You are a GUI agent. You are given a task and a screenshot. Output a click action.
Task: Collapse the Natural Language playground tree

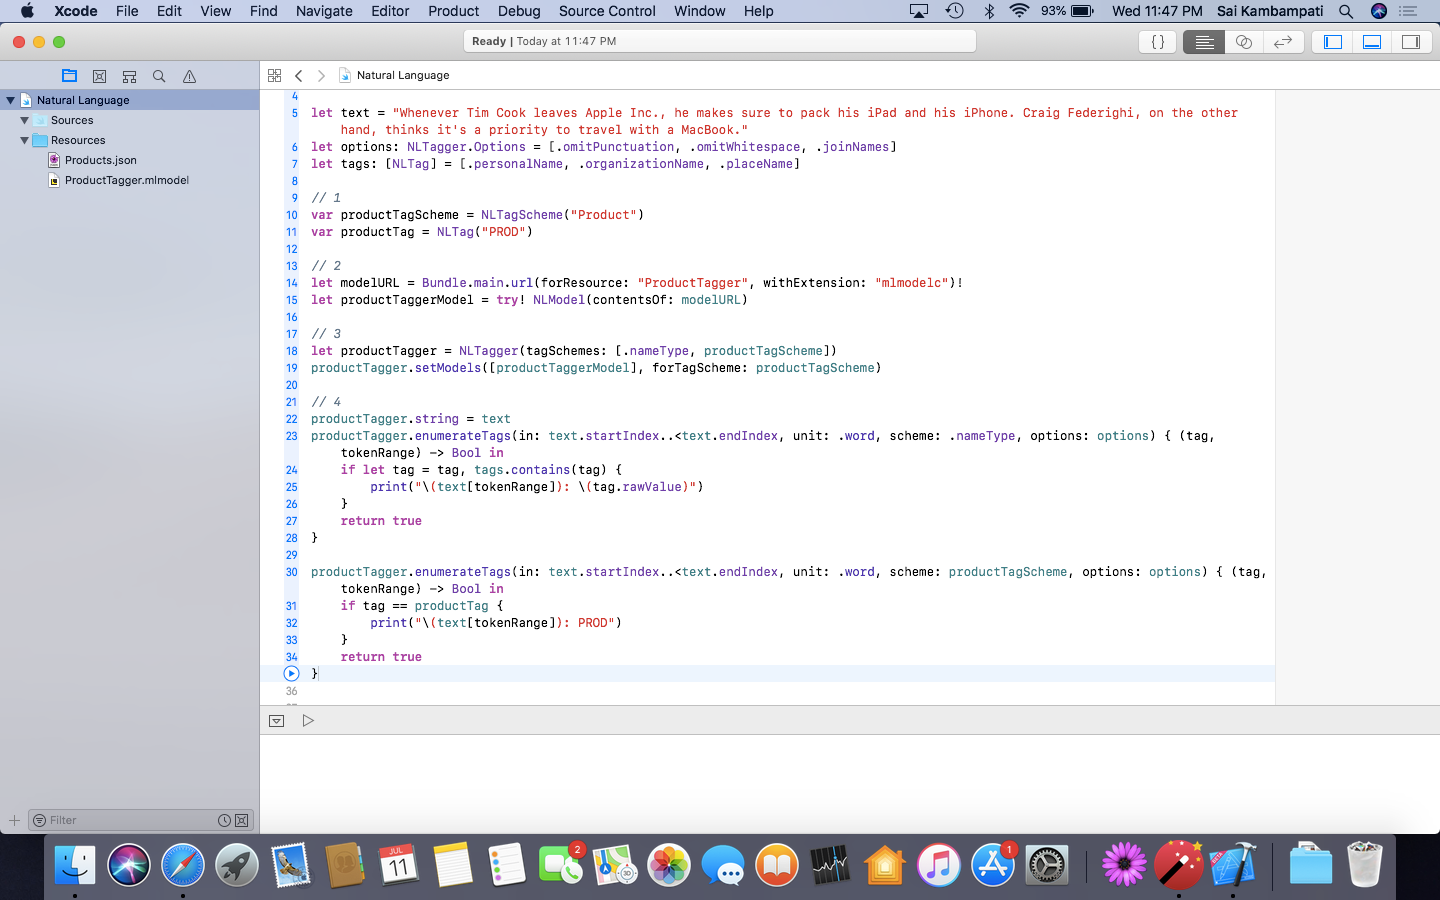coord(11,100)
